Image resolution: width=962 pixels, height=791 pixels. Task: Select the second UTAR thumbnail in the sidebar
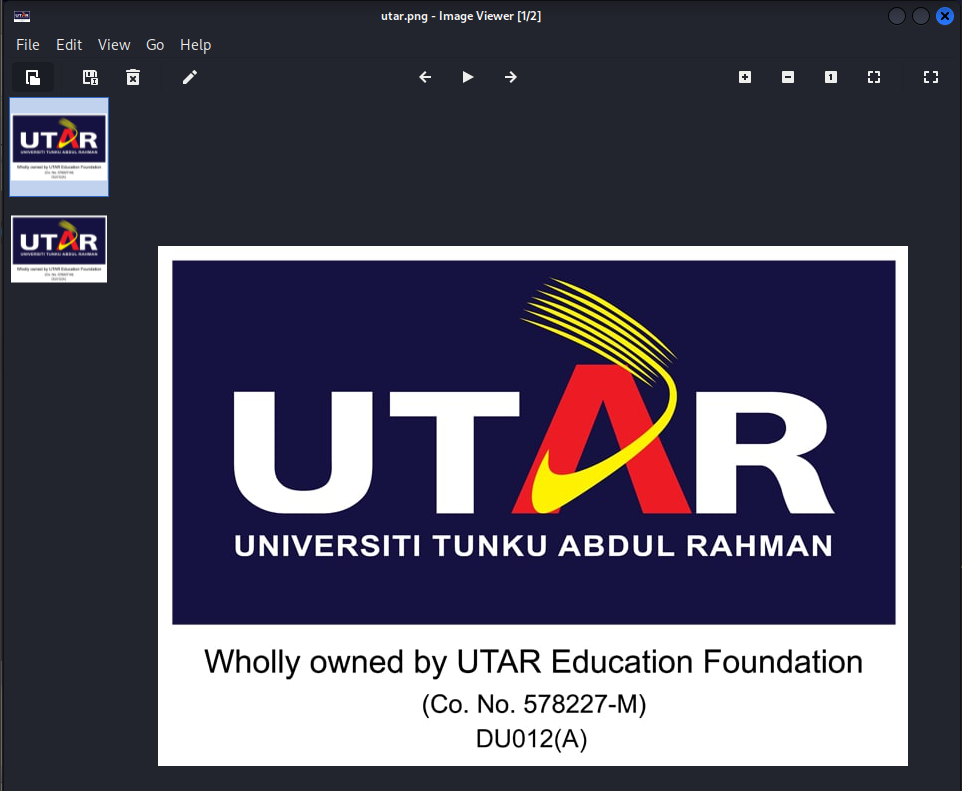pos(59,249)
